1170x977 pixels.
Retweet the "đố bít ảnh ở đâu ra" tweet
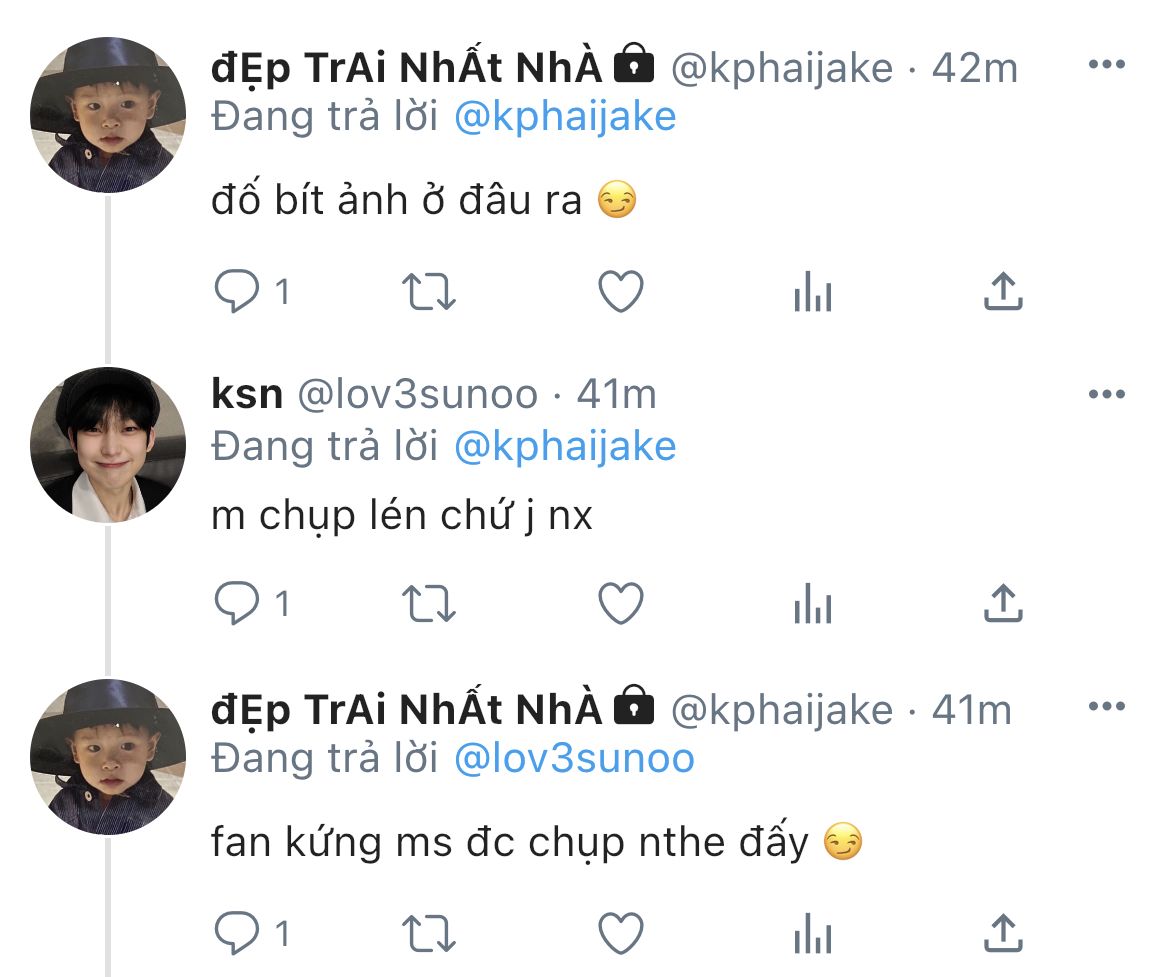428,291
